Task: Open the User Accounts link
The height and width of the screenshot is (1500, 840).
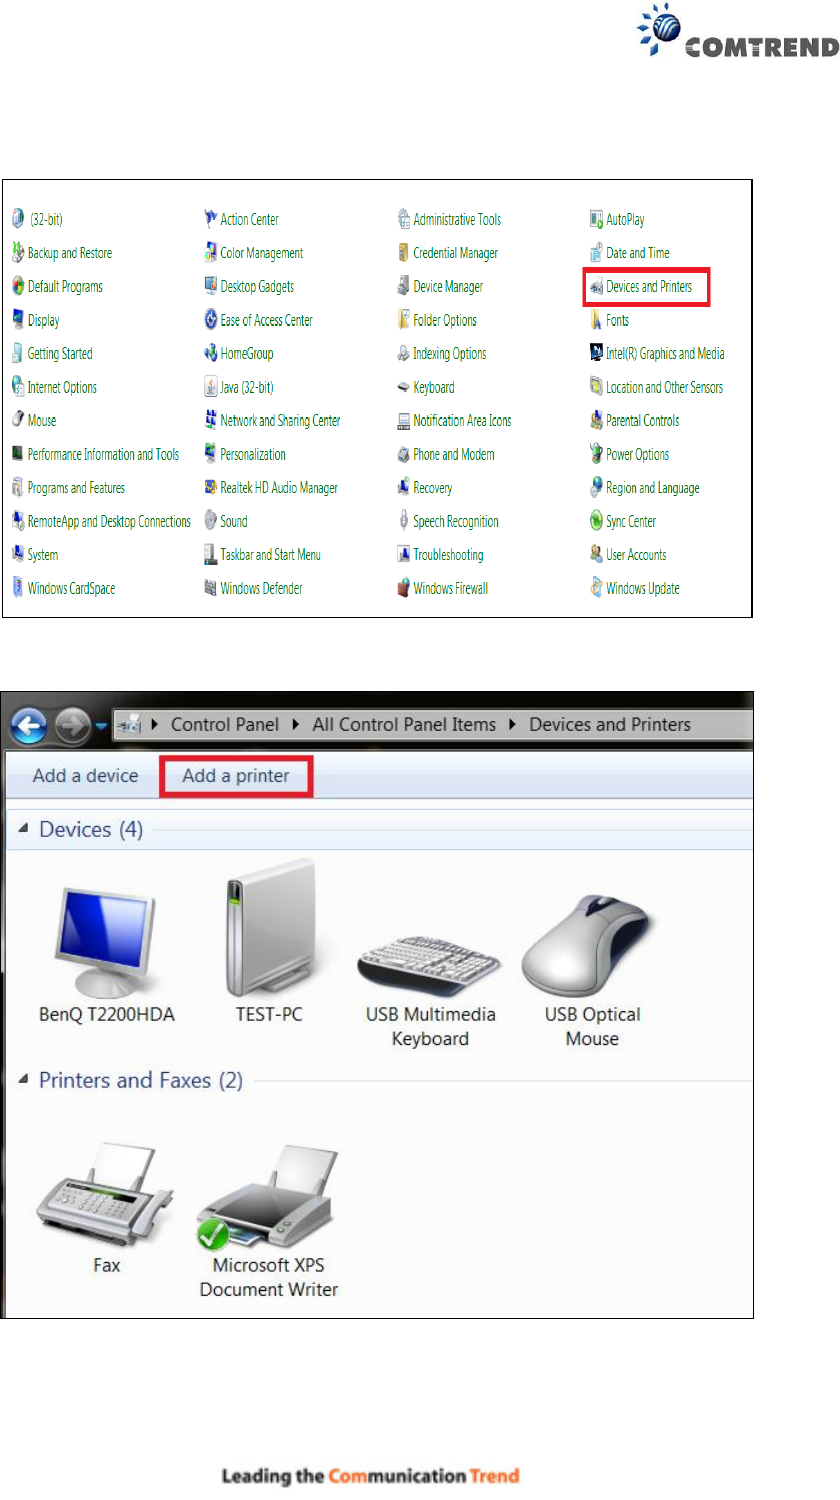Action: (x=636, y=554)
